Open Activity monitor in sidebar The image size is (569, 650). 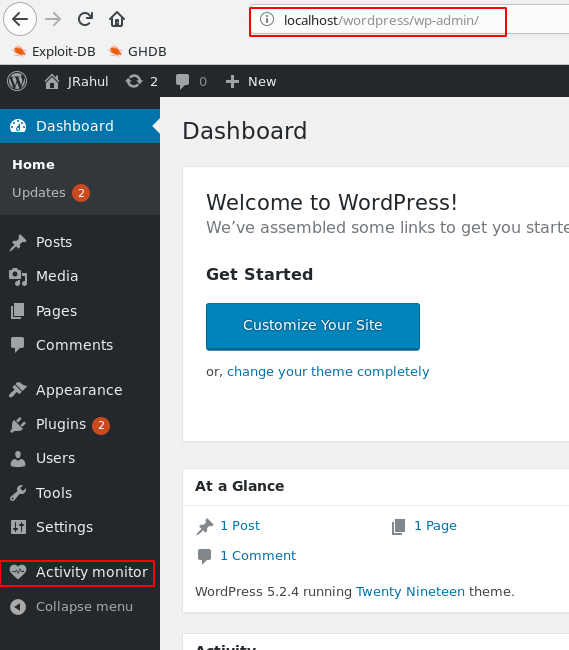click(79, 572)
